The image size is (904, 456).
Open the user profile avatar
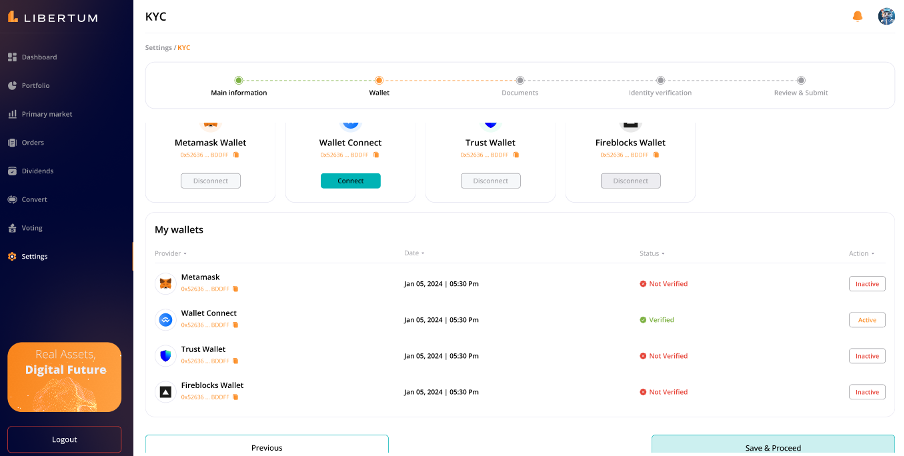886,16
